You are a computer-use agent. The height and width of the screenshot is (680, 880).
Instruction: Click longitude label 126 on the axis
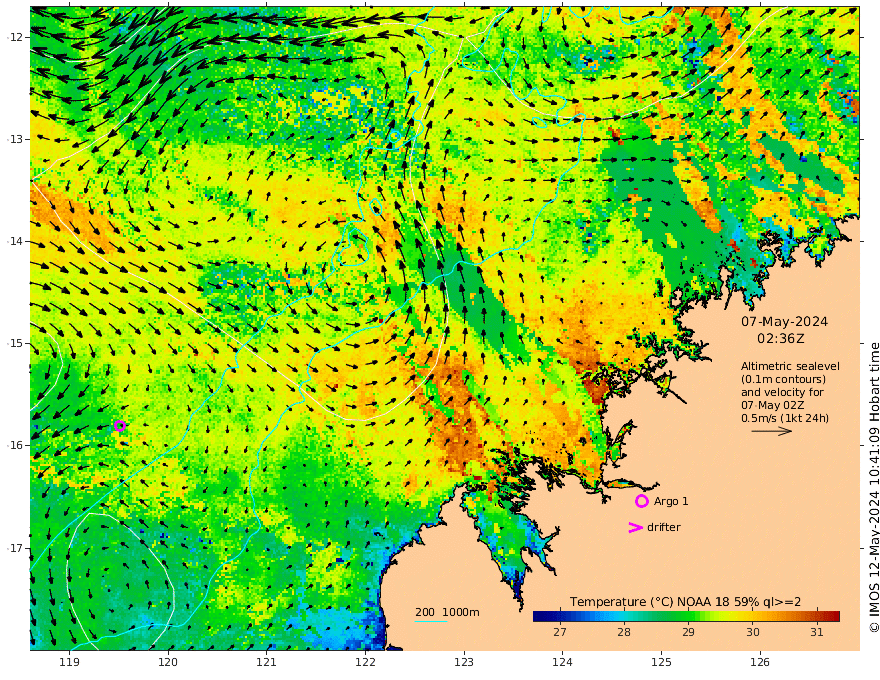[x=760, y=662]
